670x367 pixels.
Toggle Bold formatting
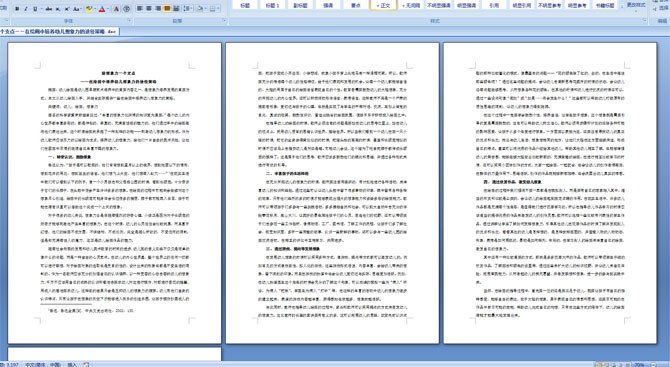coord(17,9)
